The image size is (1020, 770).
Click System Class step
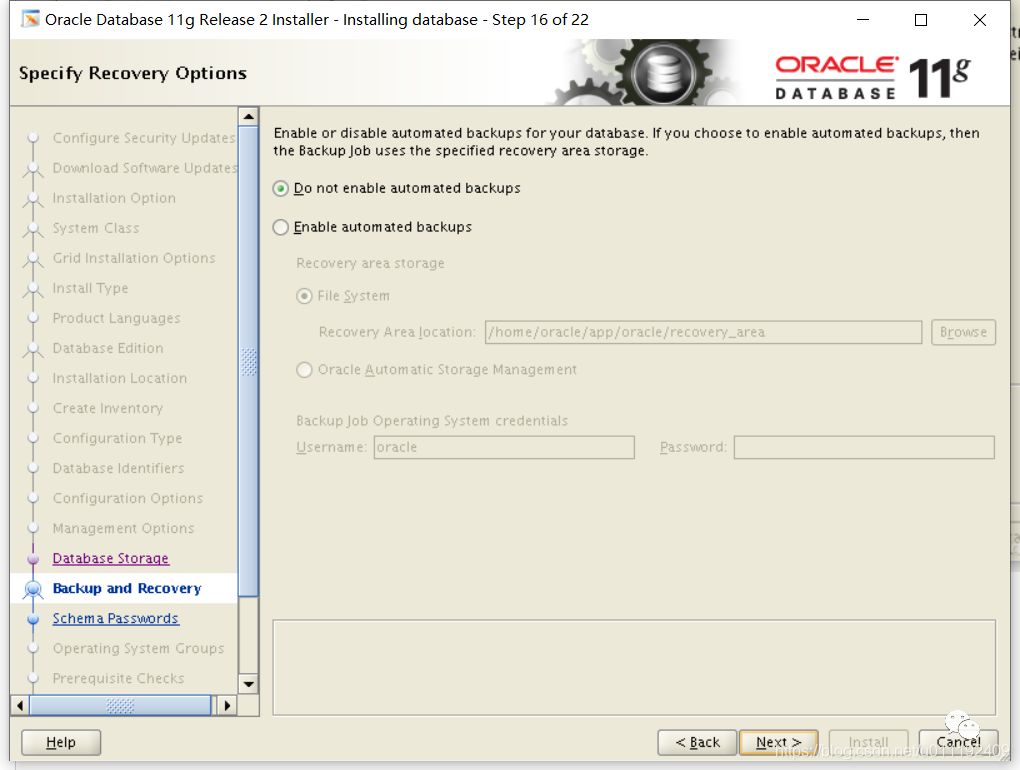point(96,228)
